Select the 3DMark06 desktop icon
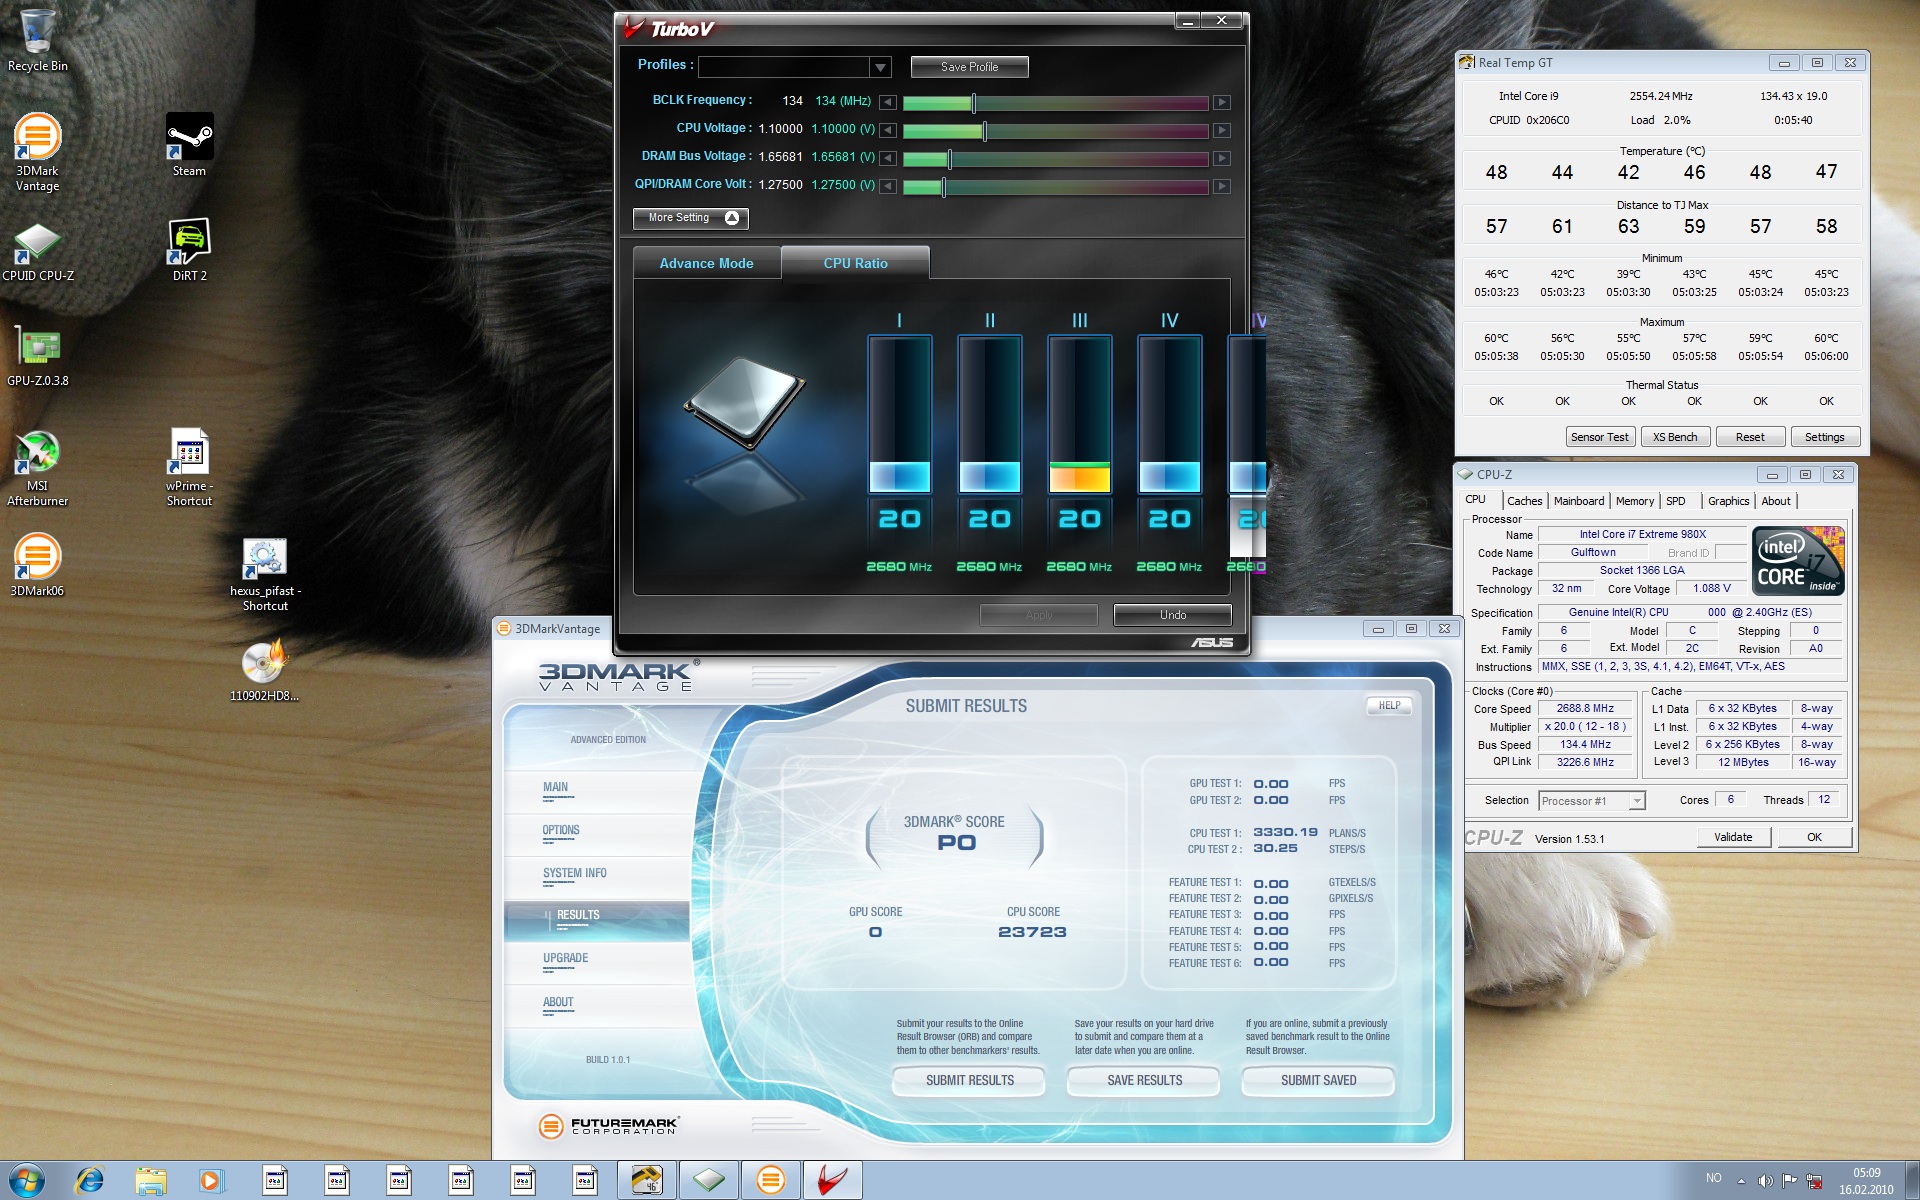Viewport: 1920px width, 1200px height. click(x=37, y=565)
